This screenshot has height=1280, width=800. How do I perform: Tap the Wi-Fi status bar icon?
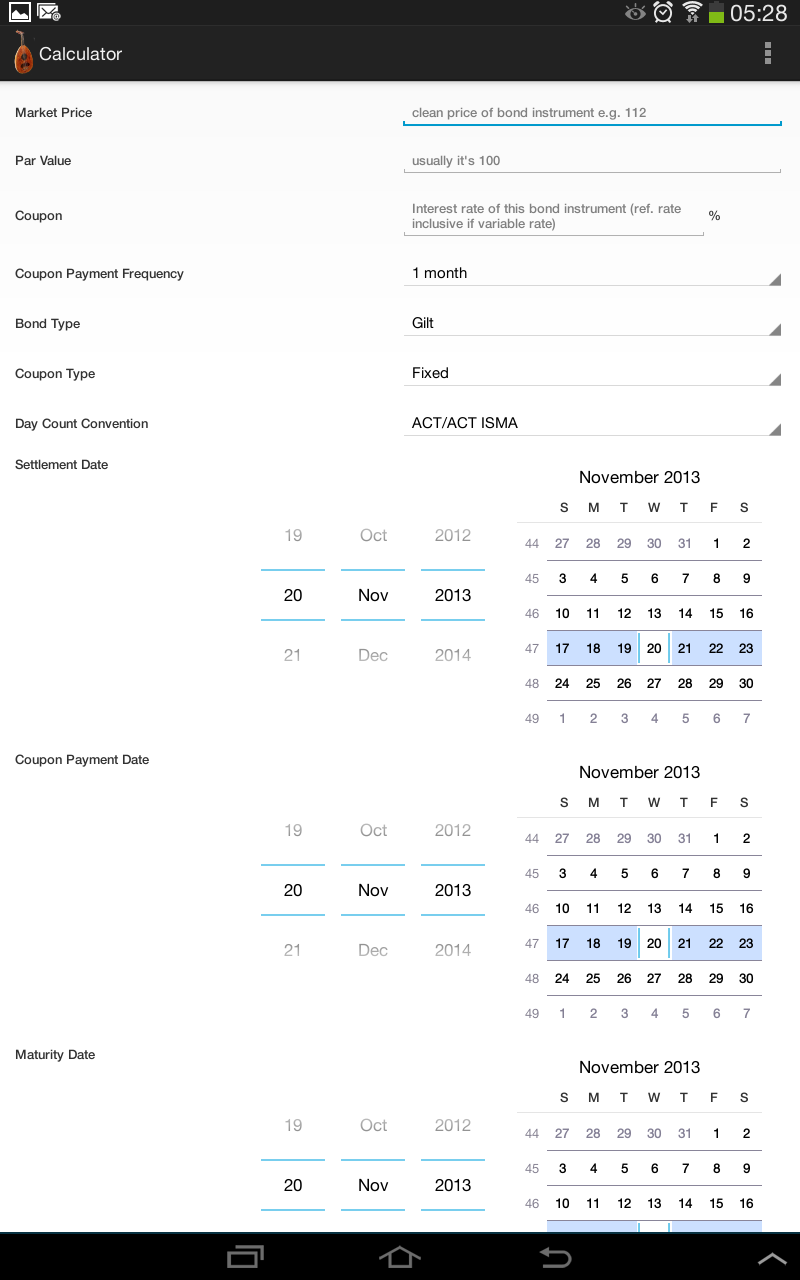click(x=691, y=12)
